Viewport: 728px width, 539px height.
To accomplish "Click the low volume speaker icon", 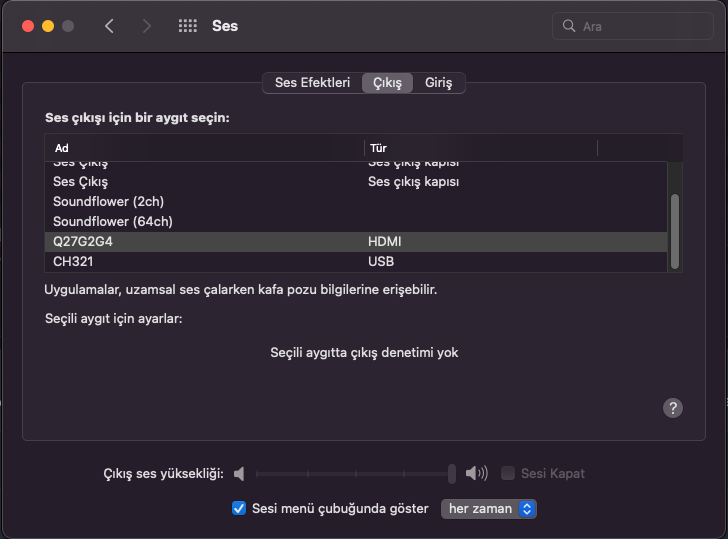I will click(239, 474).
